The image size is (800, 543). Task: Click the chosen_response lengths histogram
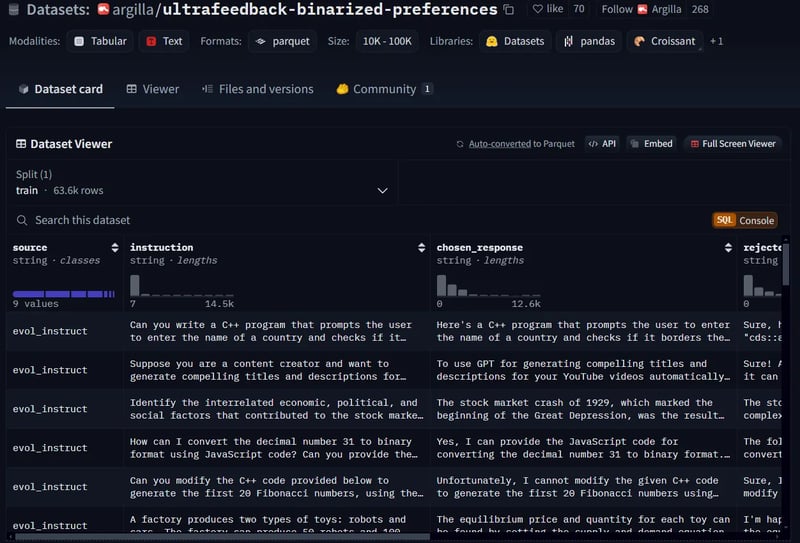(x=488, y=286)
